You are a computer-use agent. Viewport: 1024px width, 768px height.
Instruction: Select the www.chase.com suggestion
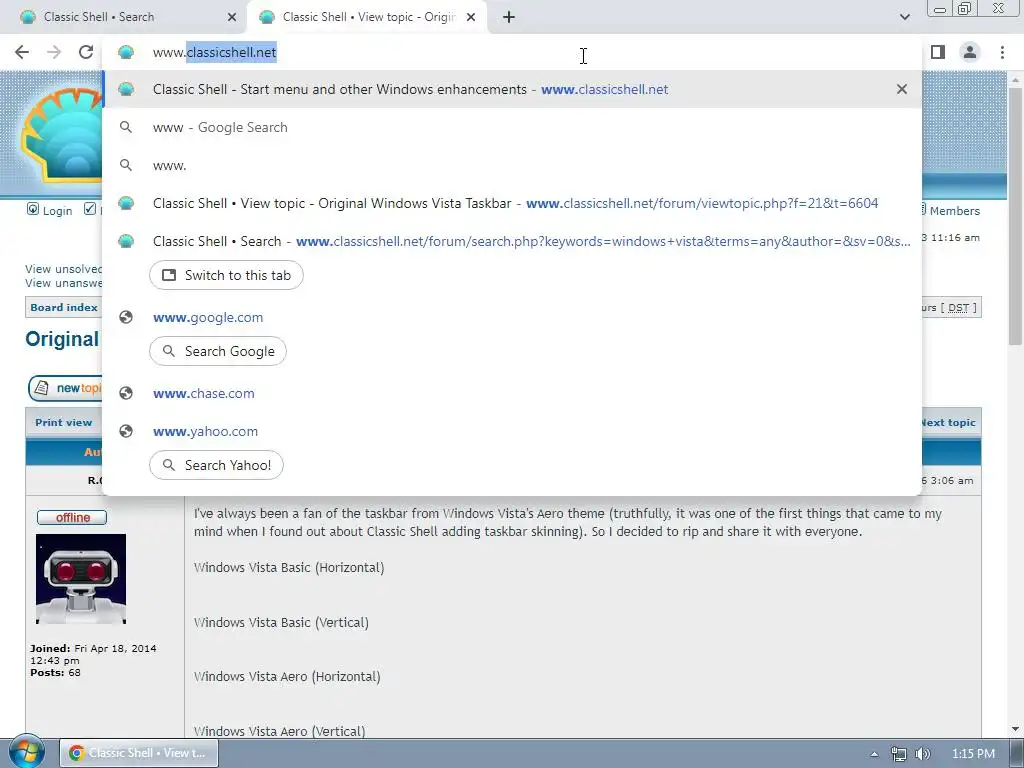pyautogui.click(x=512, y=393)
